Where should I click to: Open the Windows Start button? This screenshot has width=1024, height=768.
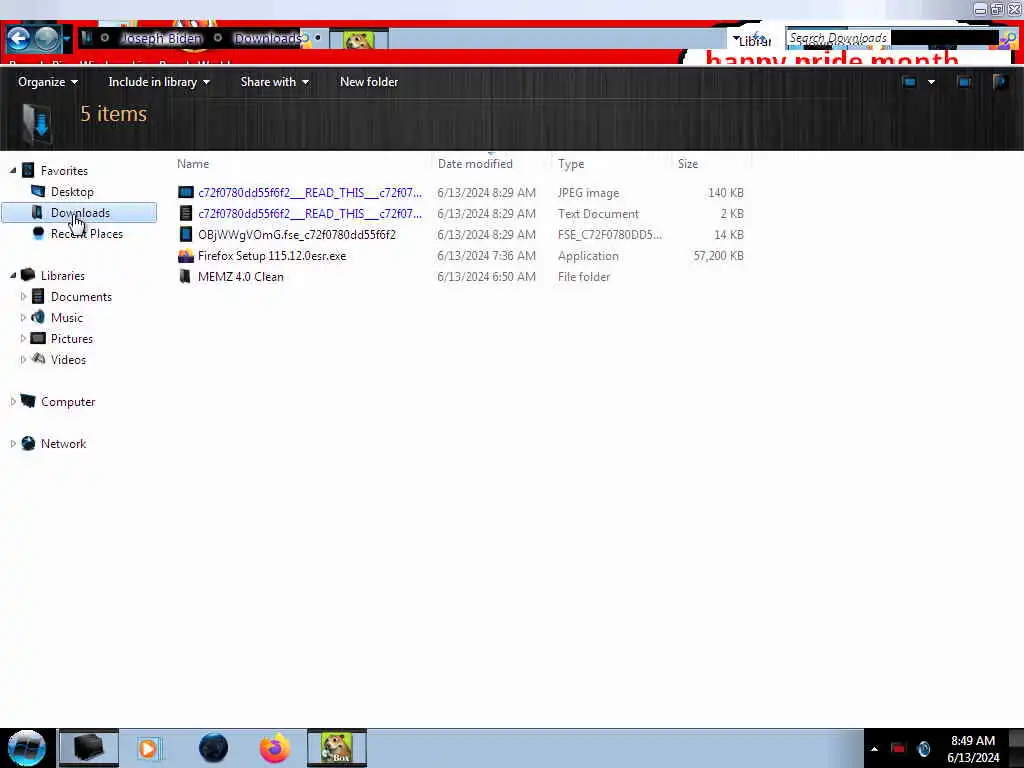coord(27,748)
